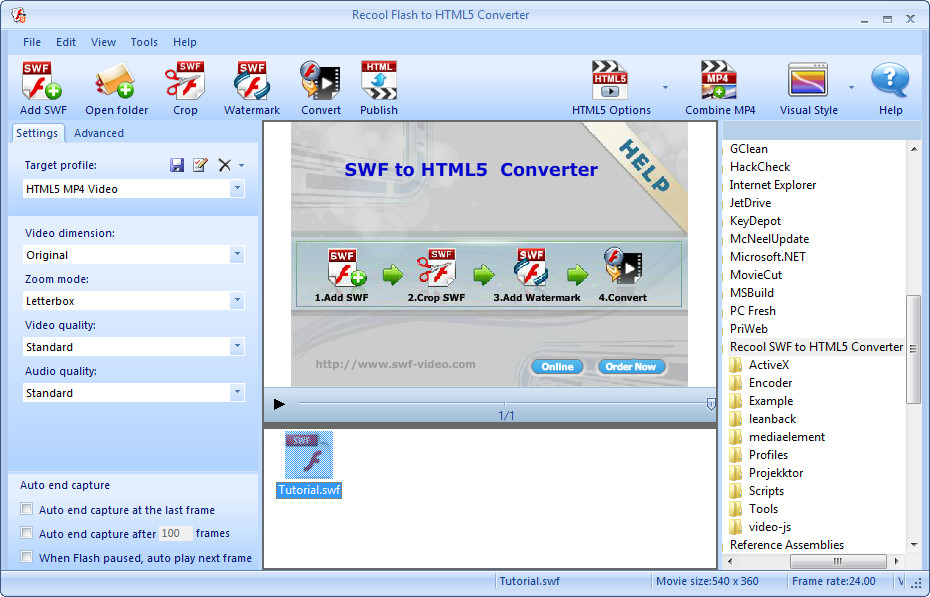Save the target profile with floppy icon
Image resolution: width=930 pixels, height=597 pixels.
(x=177, y=165)
